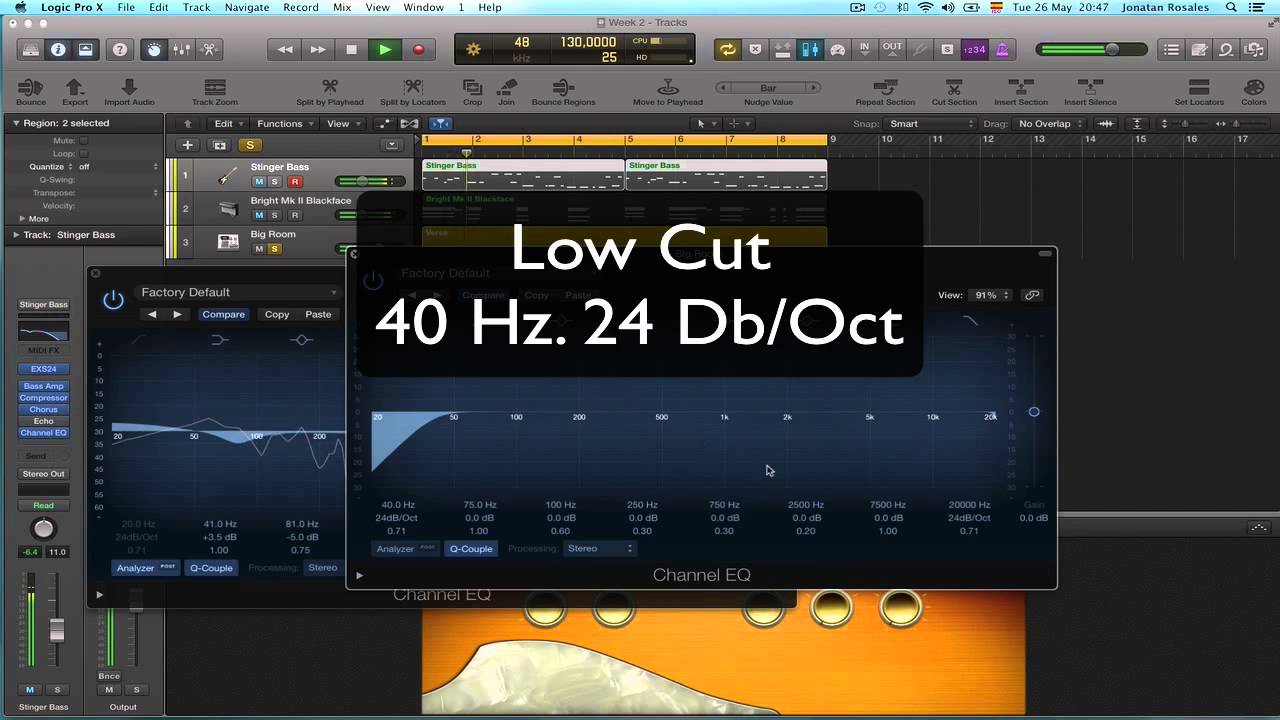
Task: Click the Rewind transport button
Action: coord(285,50)
